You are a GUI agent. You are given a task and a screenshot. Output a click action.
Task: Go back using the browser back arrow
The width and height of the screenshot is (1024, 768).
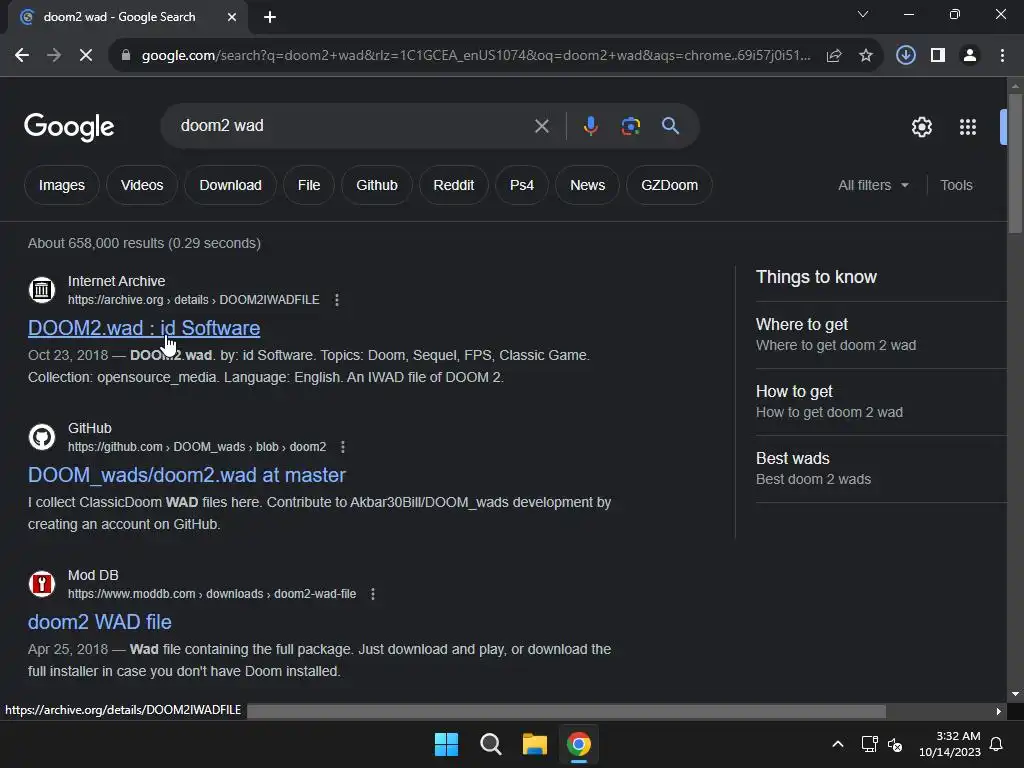click(22, 56)
